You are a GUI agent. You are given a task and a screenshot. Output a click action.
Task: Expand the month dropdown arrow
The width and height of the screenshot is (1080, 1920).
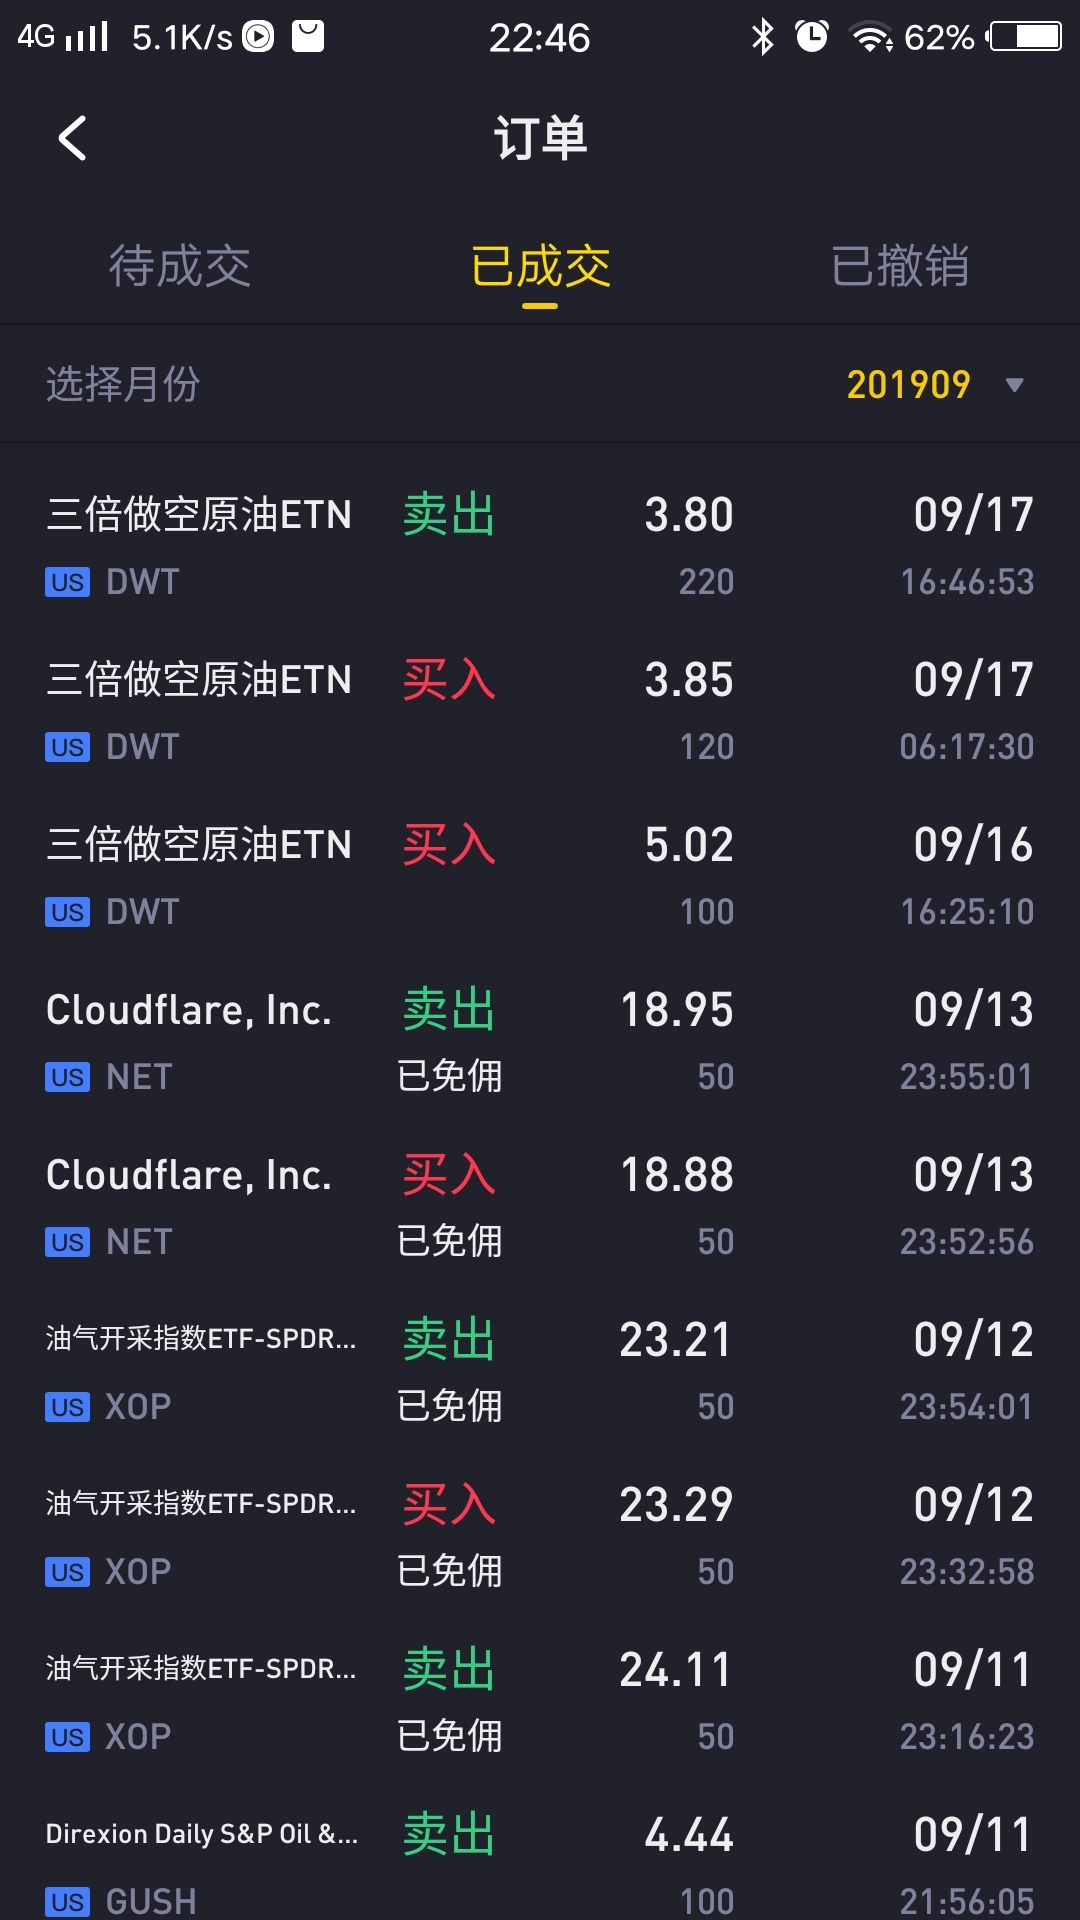1015,385
